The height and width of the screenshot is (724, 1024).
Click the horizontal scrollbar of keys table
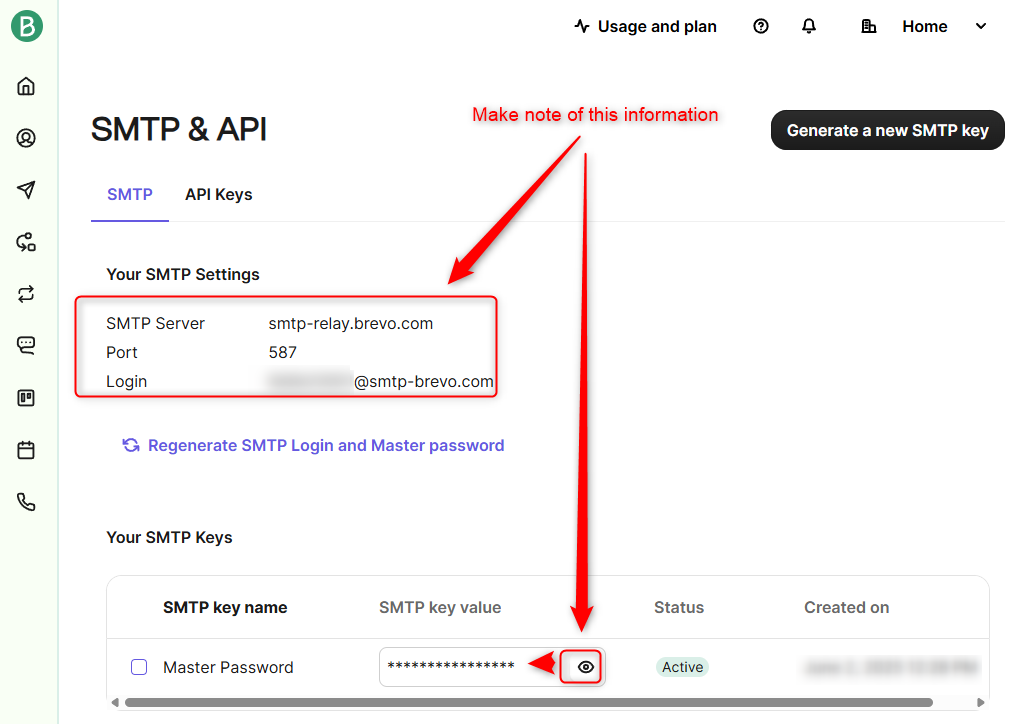(528, 702)
